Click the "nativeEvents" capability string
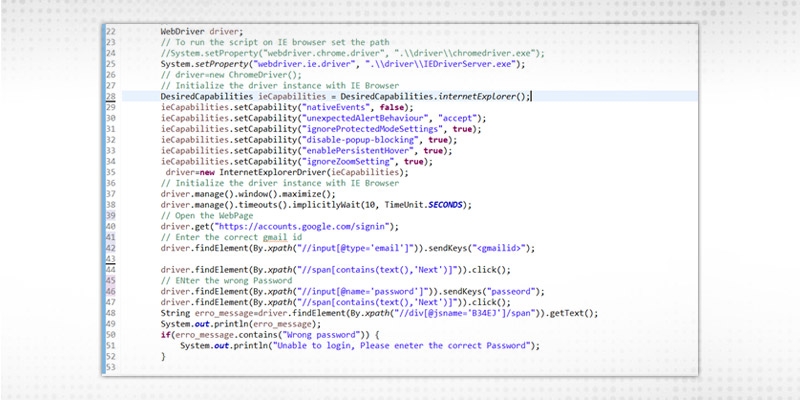800x400 pixels. pyautogui.click(x=300, y=108)
